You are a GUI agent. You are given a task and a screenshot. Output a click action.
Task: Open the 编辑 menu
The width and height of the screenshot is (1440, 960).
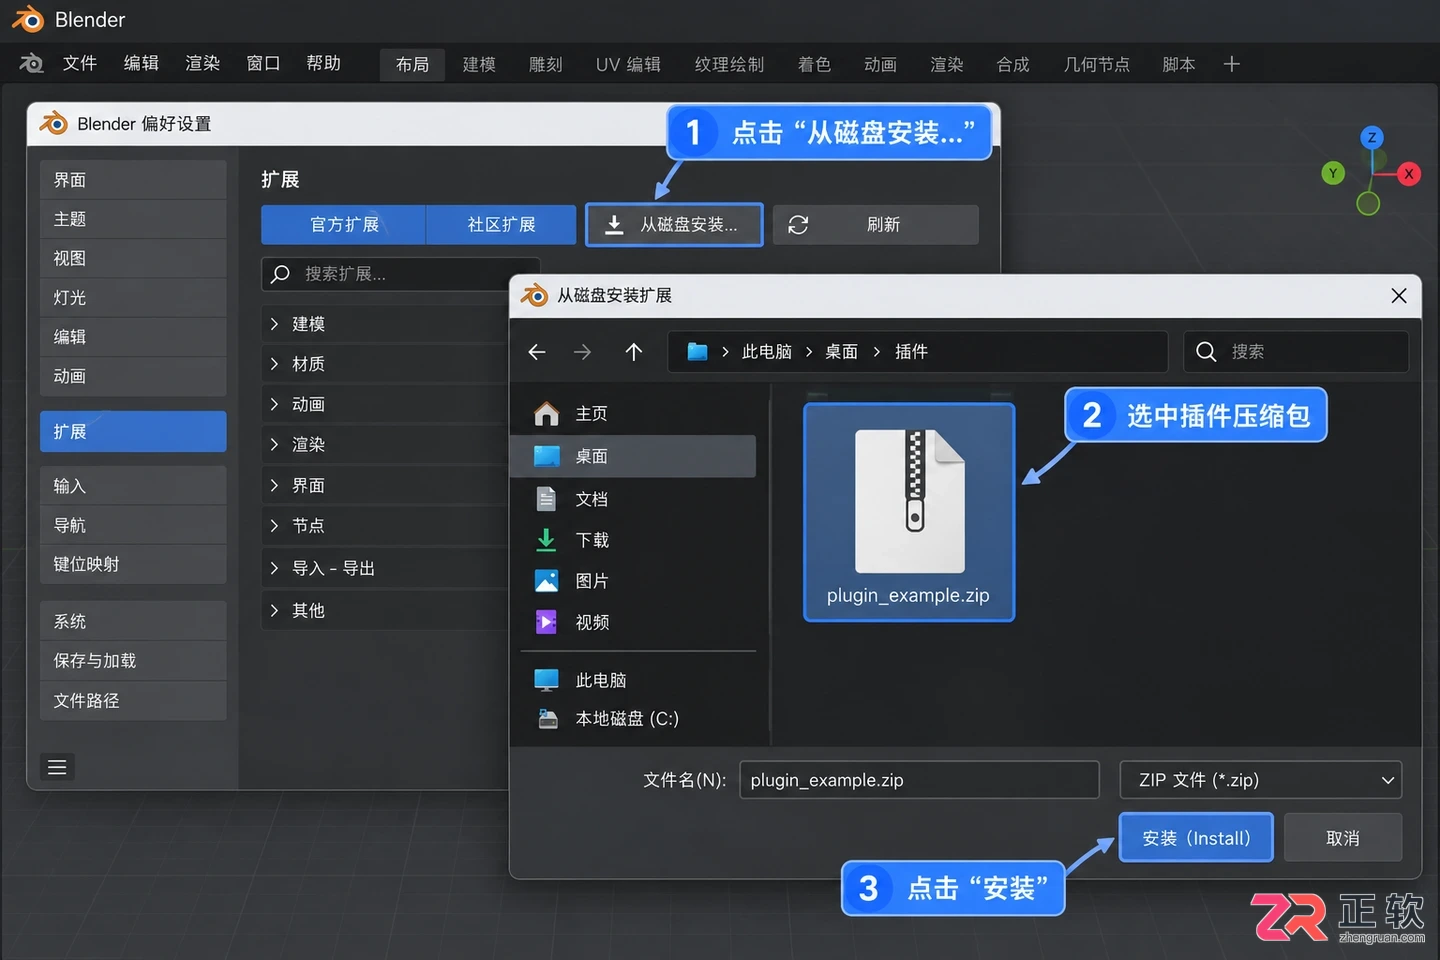(141, 63)
